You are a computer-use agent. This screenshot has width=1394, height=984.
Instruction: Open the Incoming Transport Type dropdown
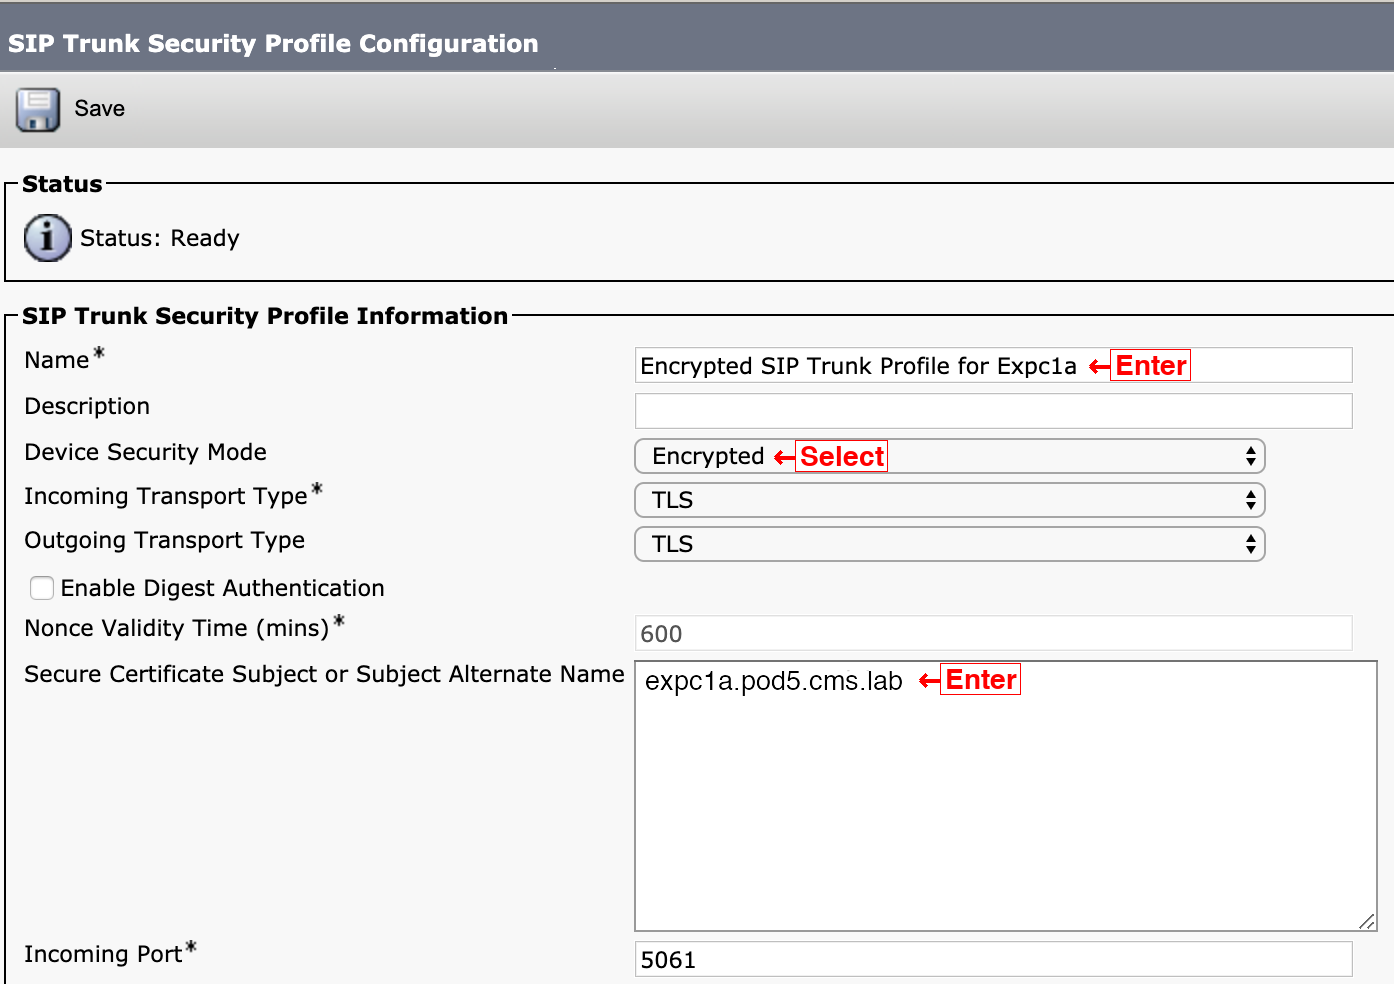(950, 500)
